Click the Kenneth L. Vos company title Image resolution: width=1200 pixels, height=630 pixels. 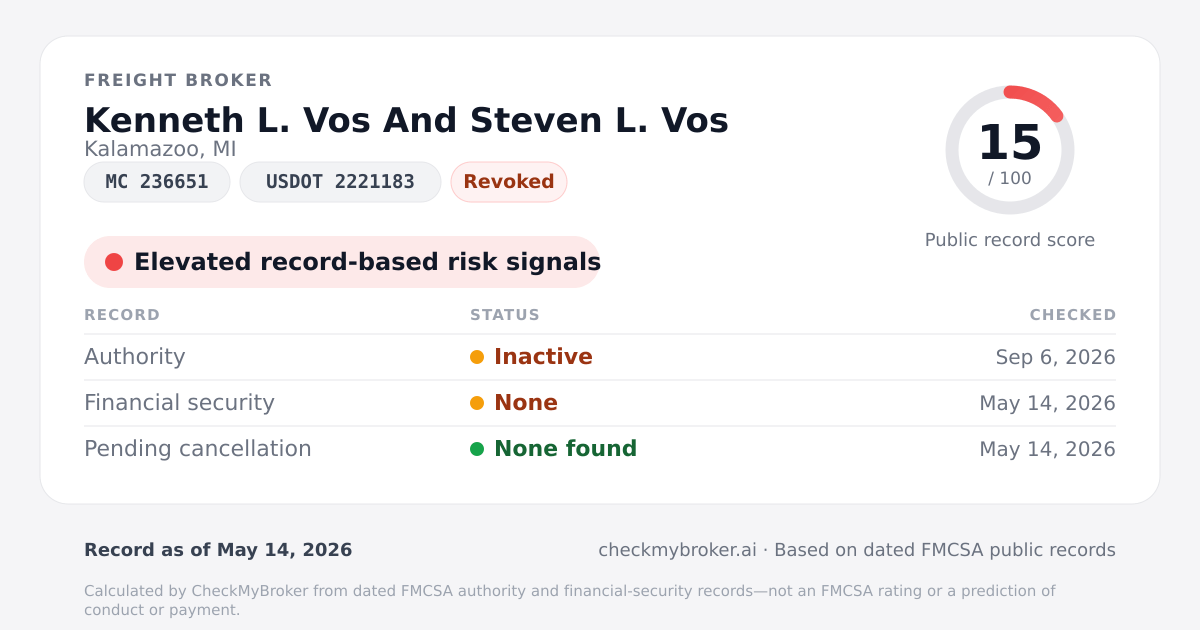click(406, 120)
